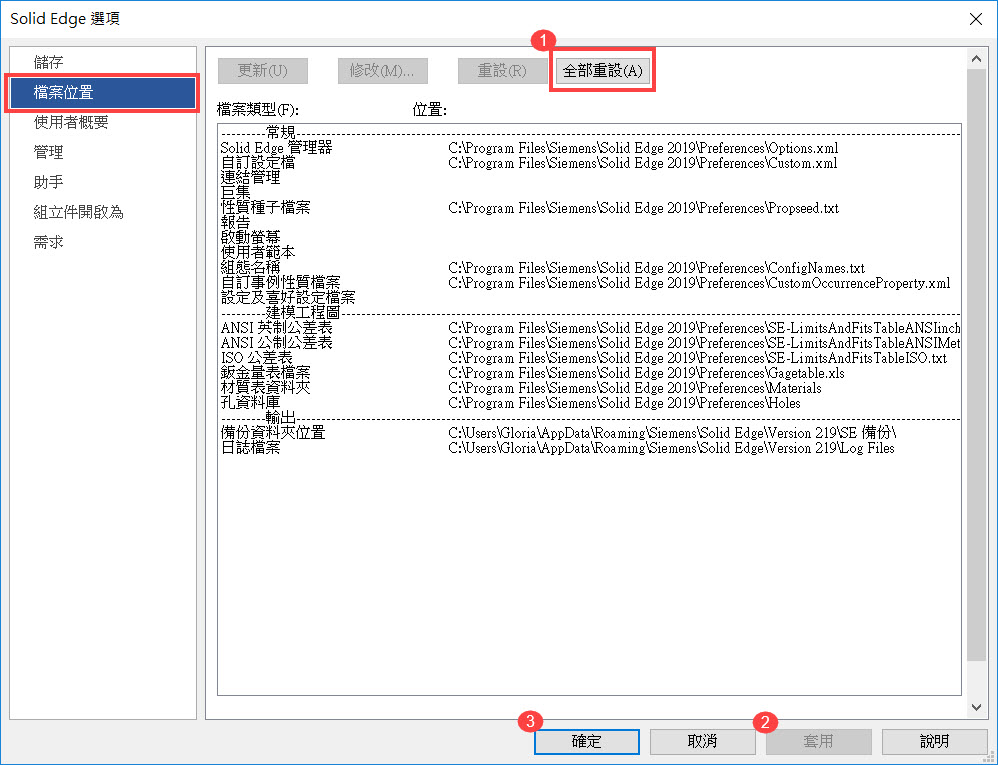Choose the 性質種子檔案 row
This screenshot has height=765, width=998.
tap(265, 208)
